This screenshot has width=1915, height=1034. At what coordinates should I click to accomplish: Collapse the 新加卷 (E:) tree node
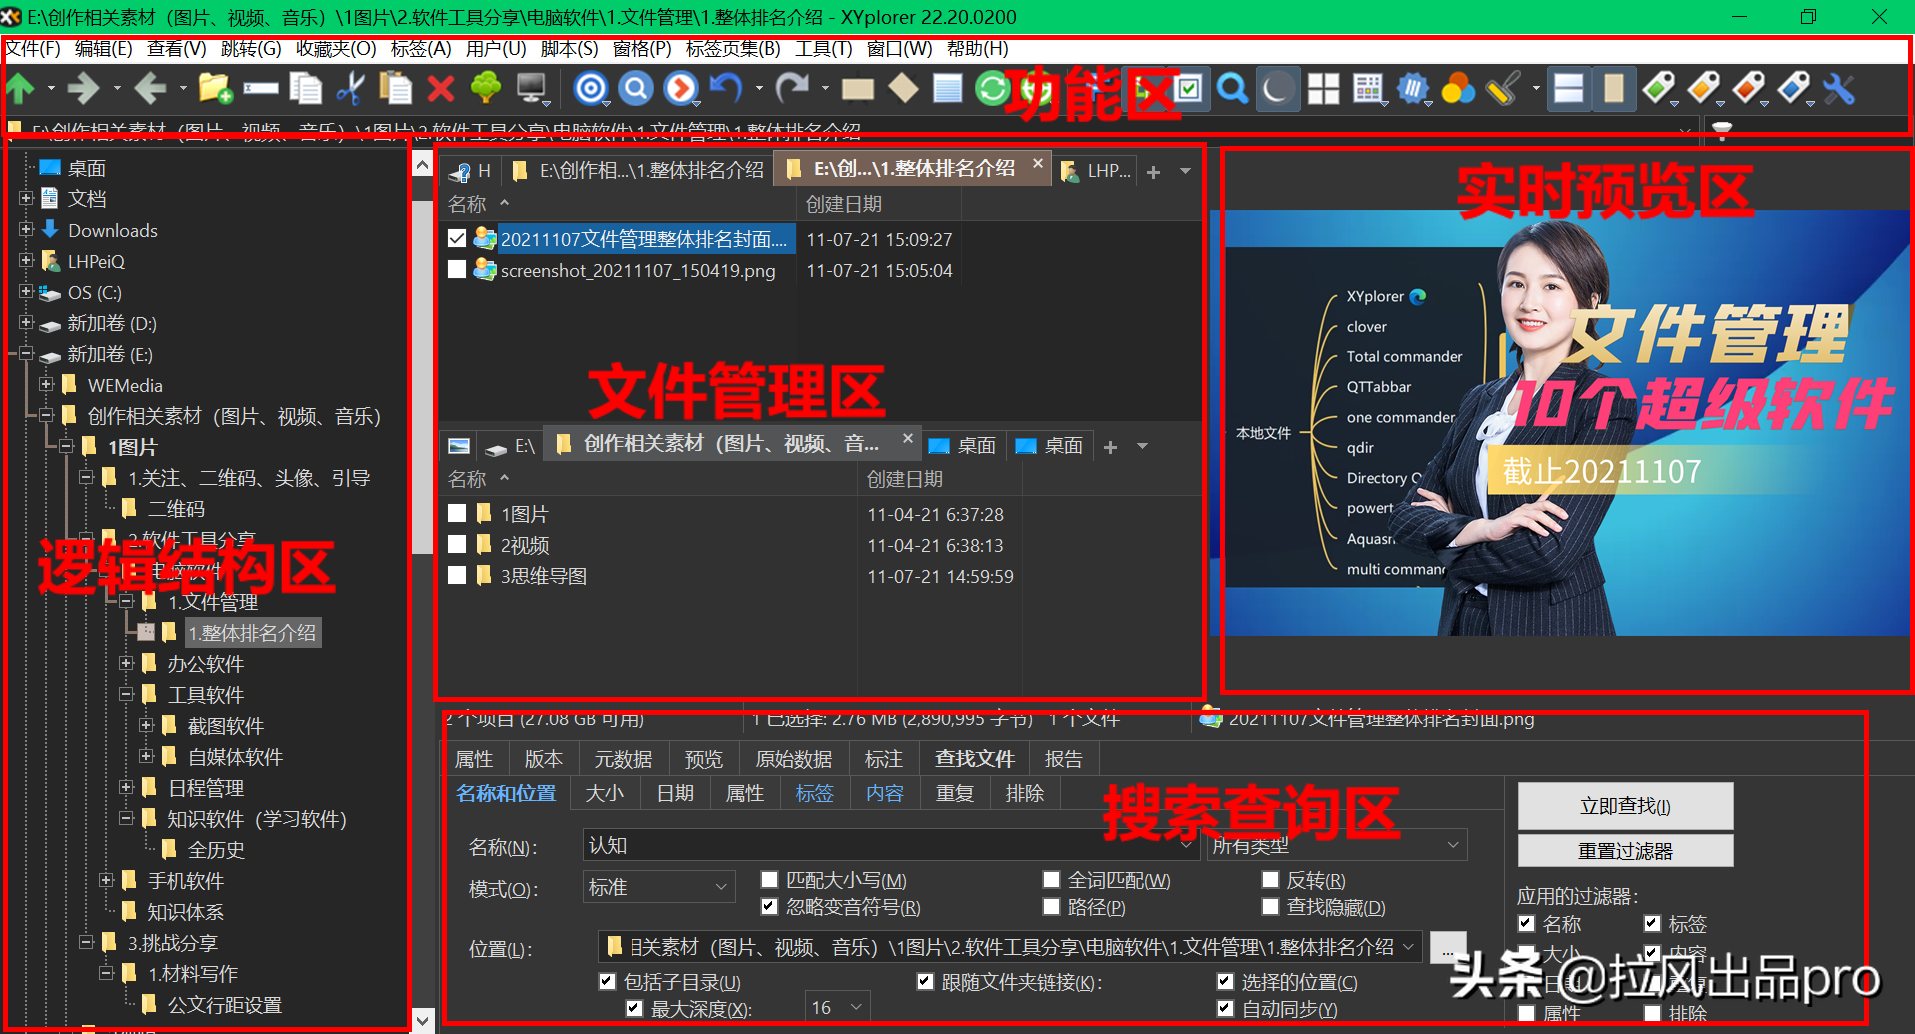(x=27, y=354)
